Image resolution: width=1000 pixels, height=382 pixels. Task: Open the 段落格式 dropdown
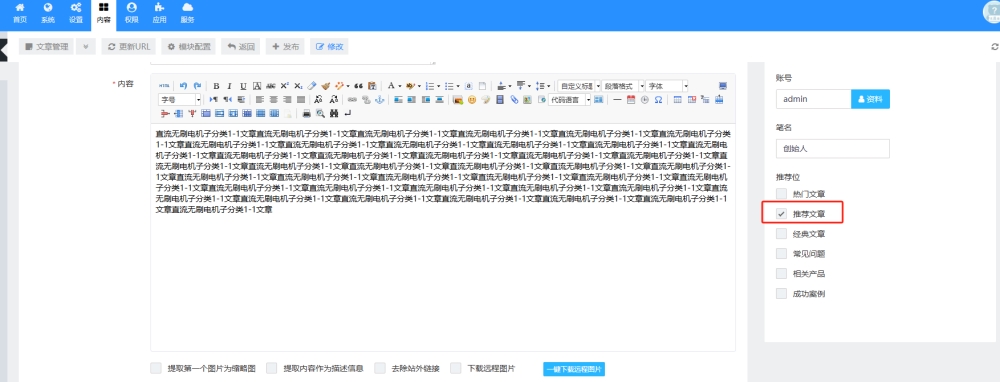point(623,85)
